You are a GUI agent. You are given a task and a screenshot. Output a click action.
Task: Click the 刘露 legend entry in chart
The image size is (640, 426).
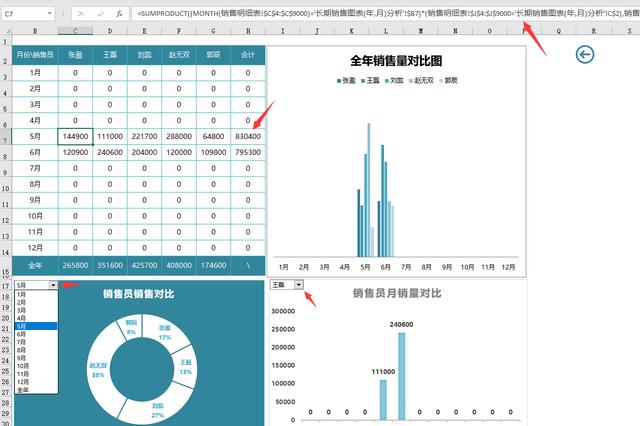coord(394,79)
